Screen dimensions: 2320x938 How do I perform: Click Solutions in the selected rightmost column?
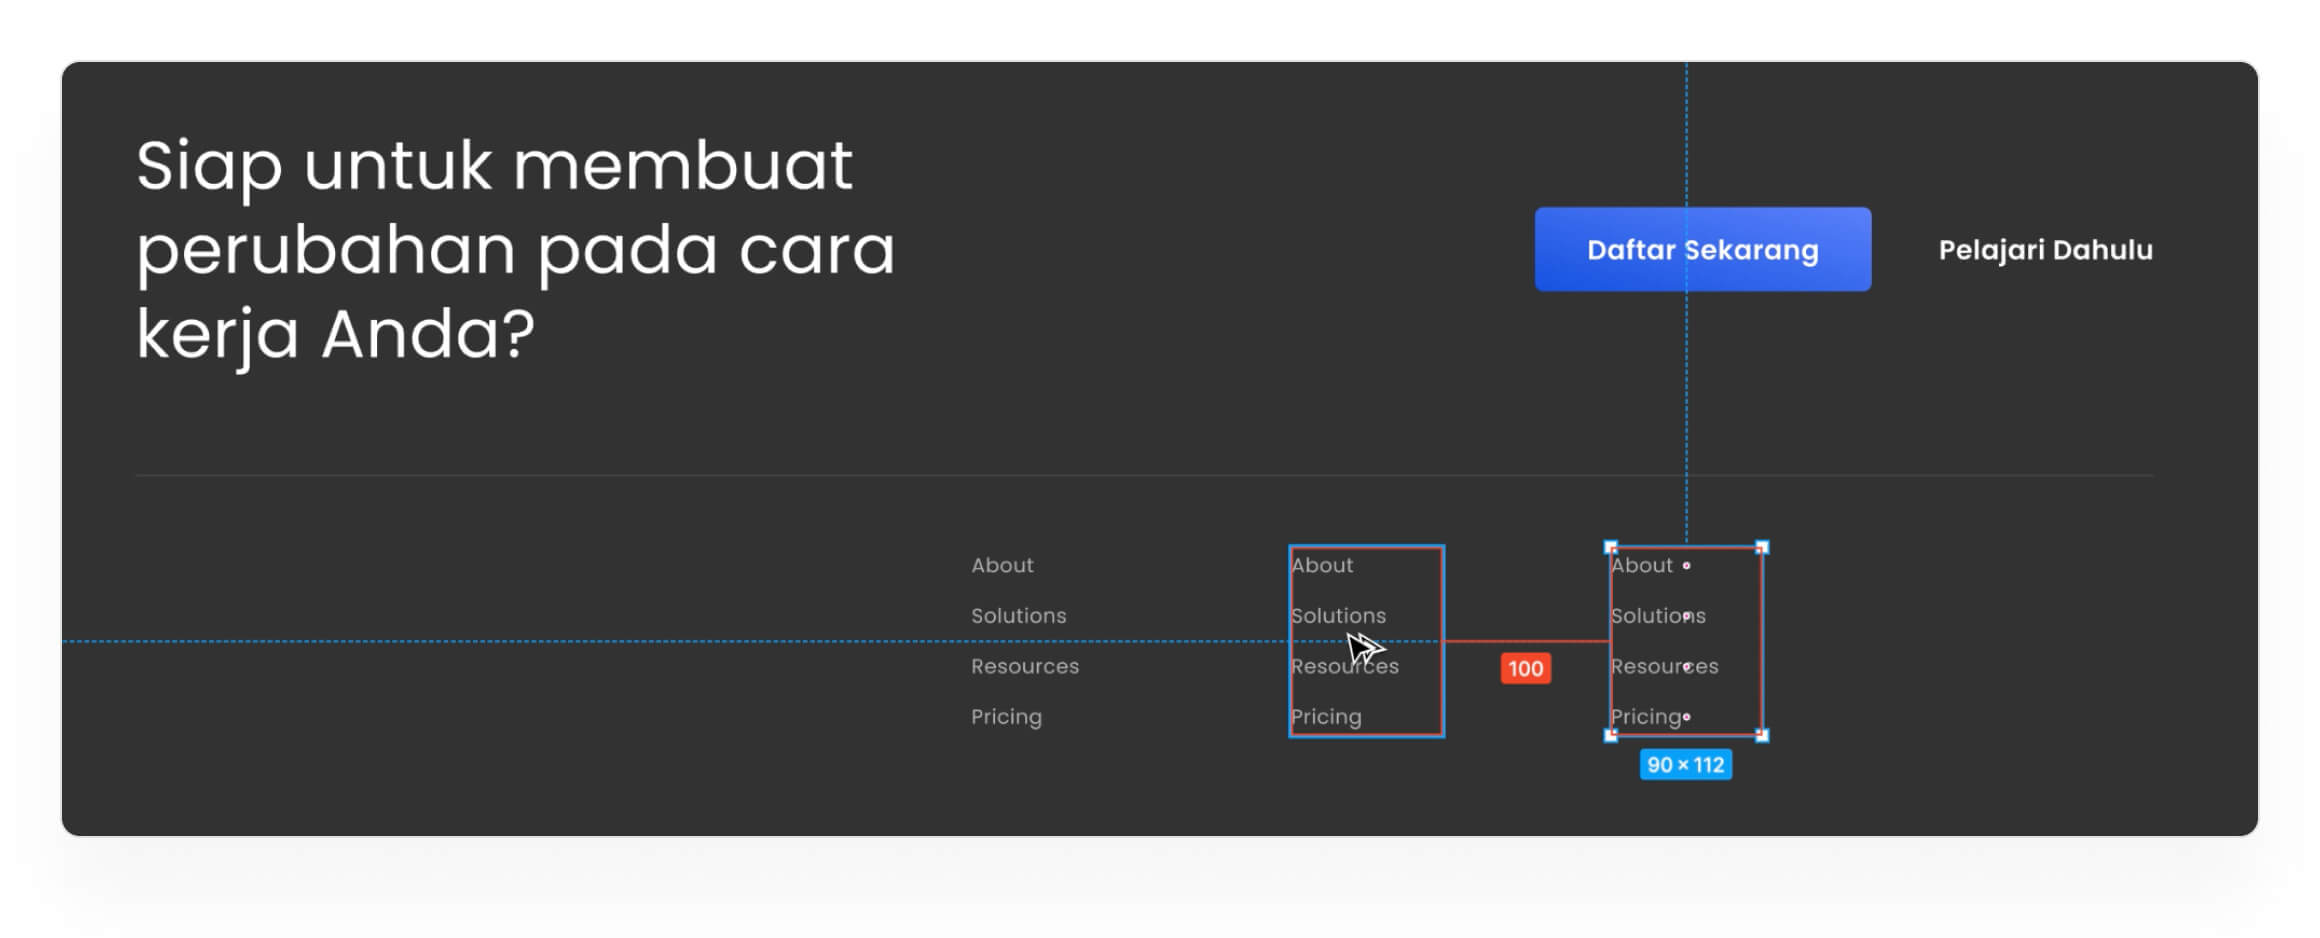click(x=1657, y=616)
